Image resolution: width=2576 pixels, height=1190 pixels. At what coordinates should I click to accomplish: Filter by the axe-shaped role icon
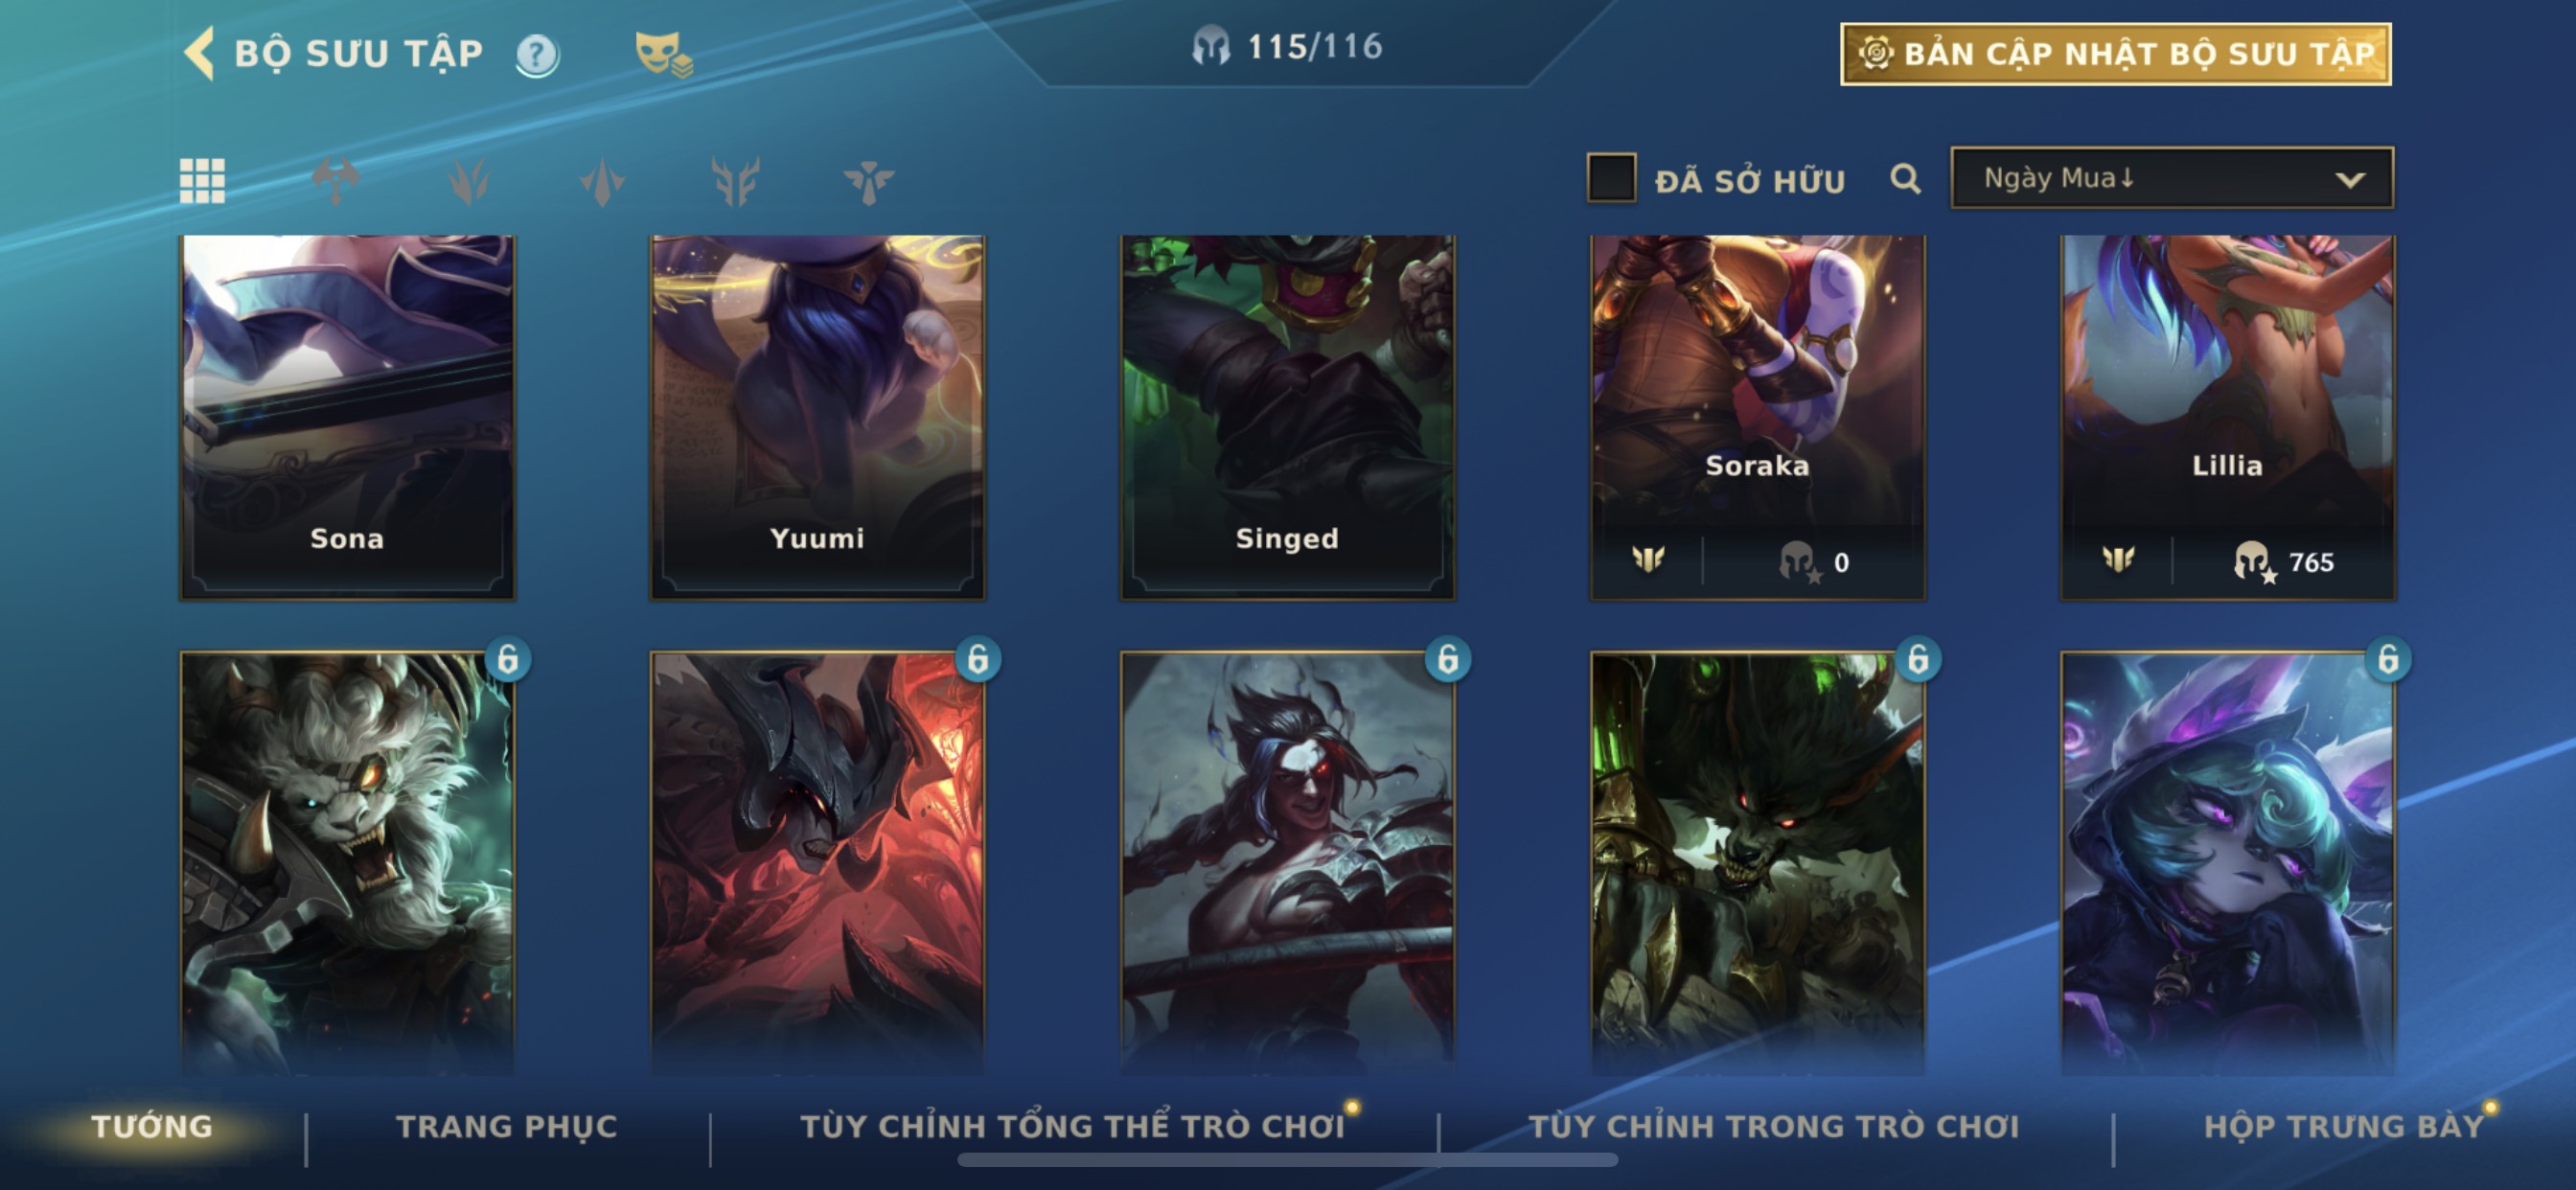coord(336,181)
